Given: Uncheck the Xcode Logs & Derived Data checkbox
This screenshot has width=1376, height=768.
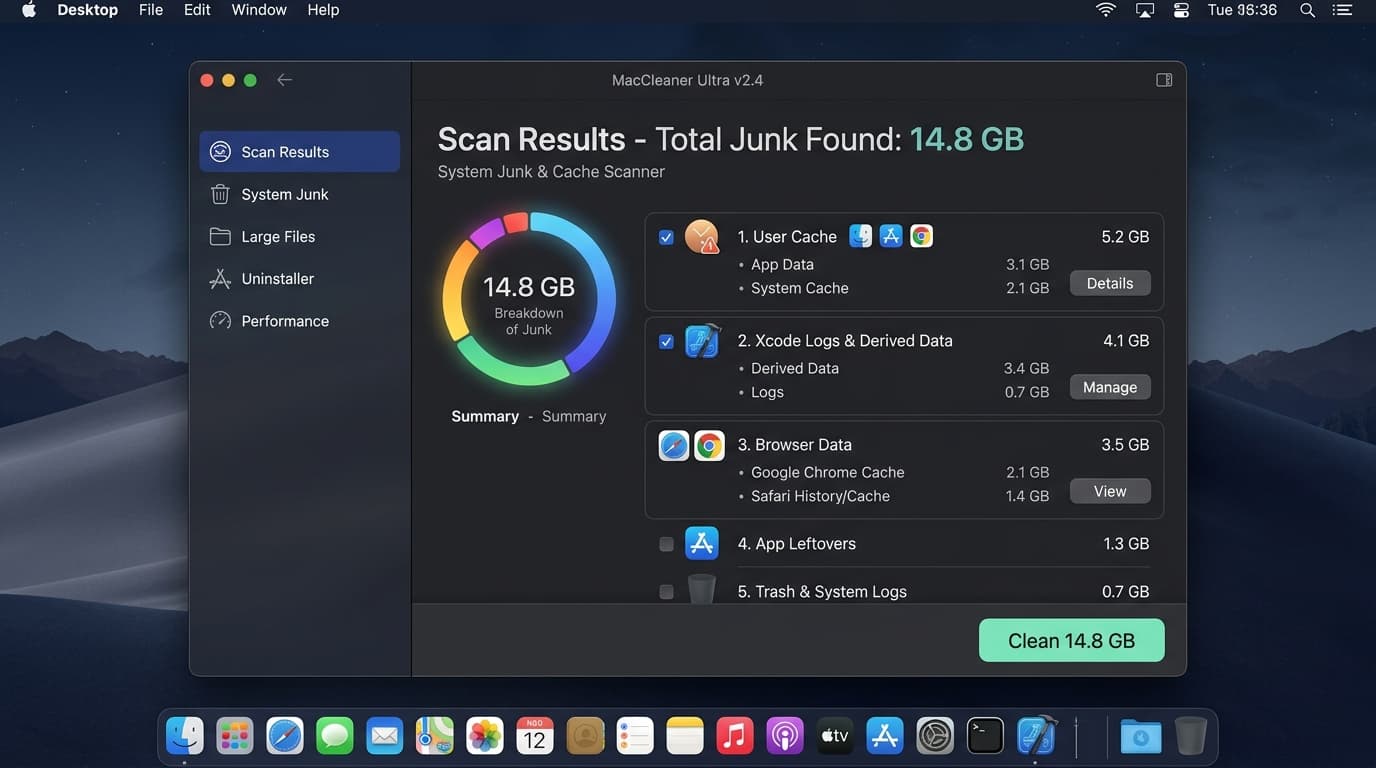Looking at the screenshot, I should point(666,342).
